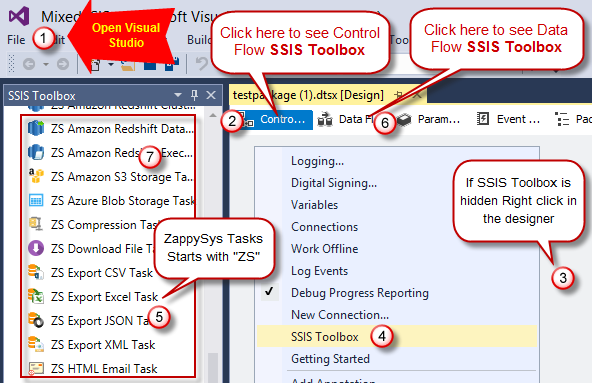
Task: Open the SSIS Toolbox window options dropdown
Action: coord(177,95)
